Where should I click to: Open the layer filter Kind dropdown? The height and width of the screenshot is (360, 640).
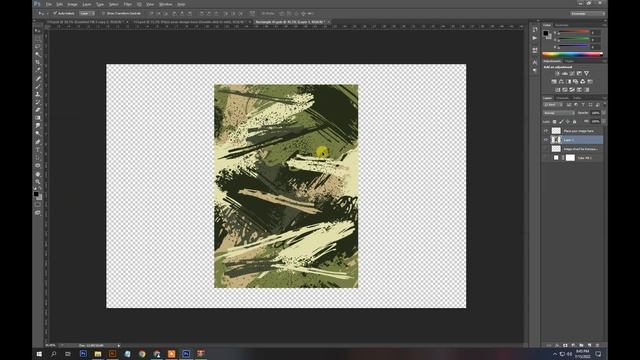click(553, 105)
